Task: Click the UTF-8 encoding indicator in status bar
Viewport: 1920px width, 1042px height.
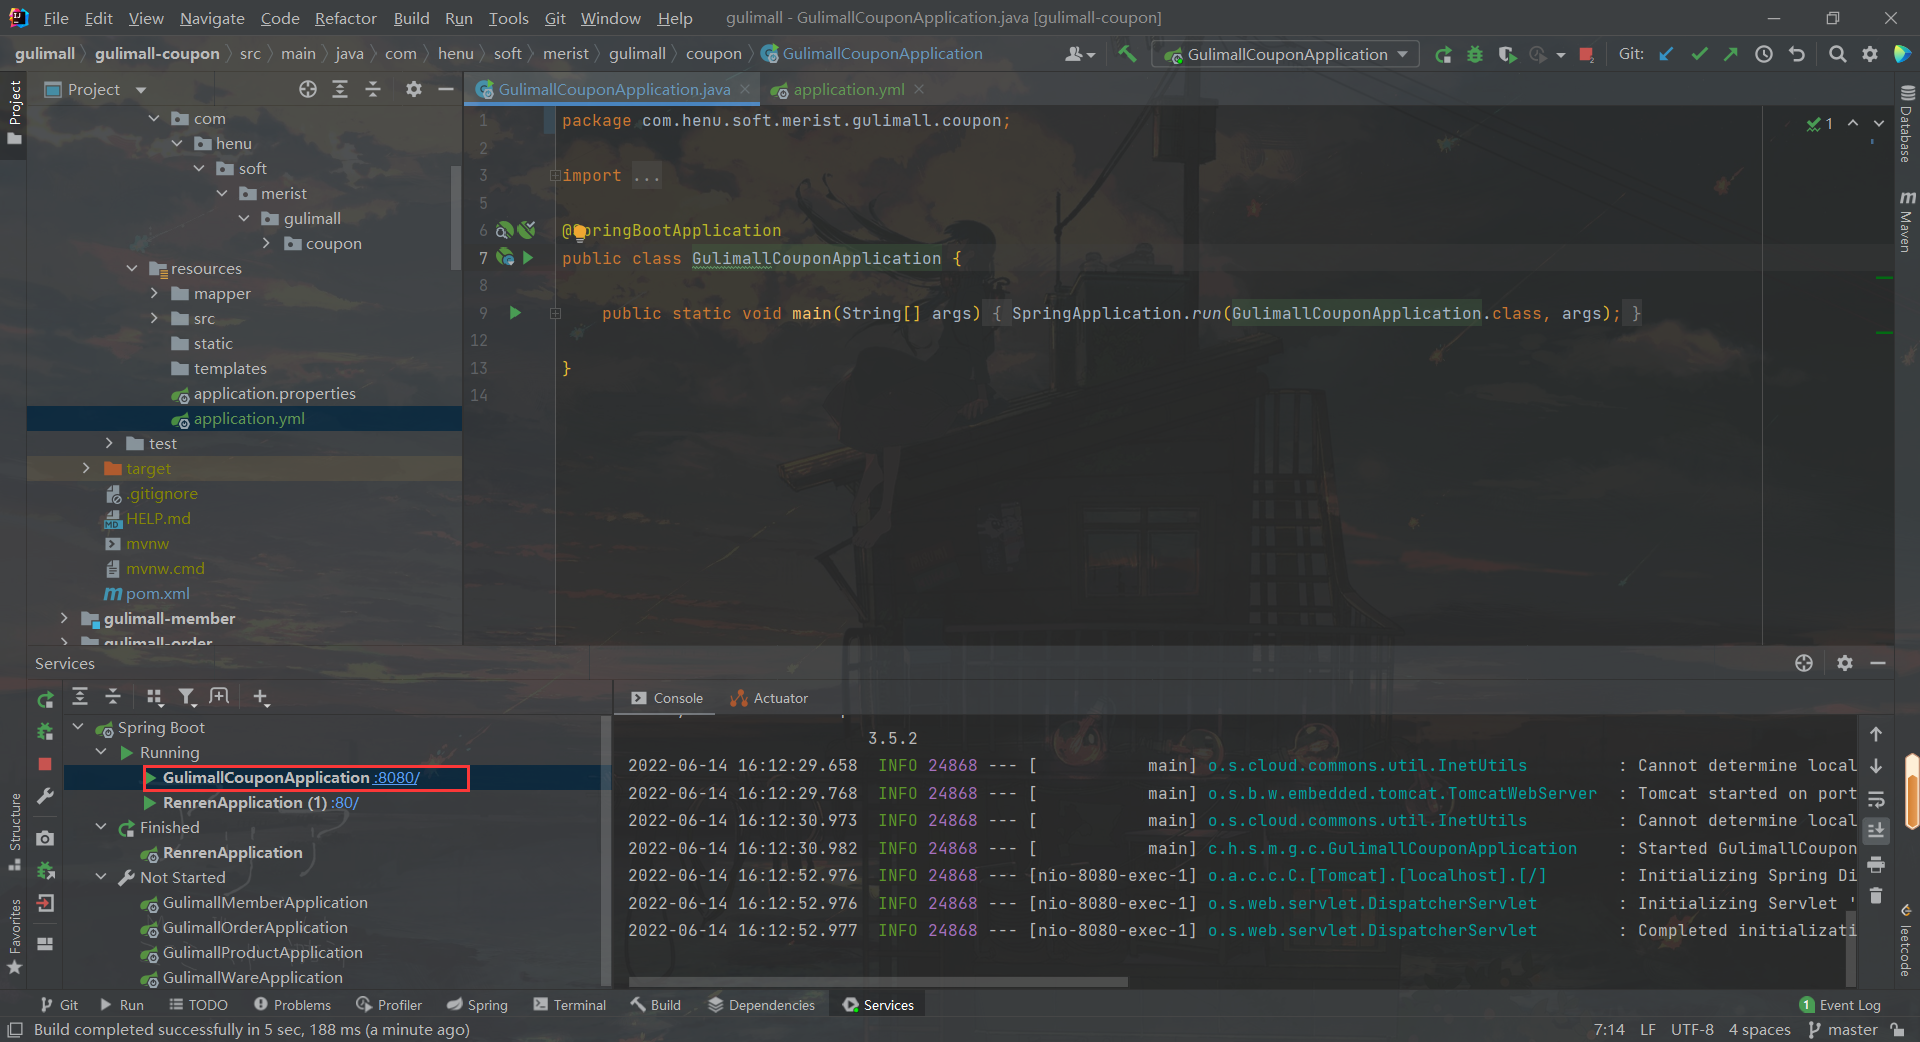Action: pyautogui.click(x=1692, y=1029)
